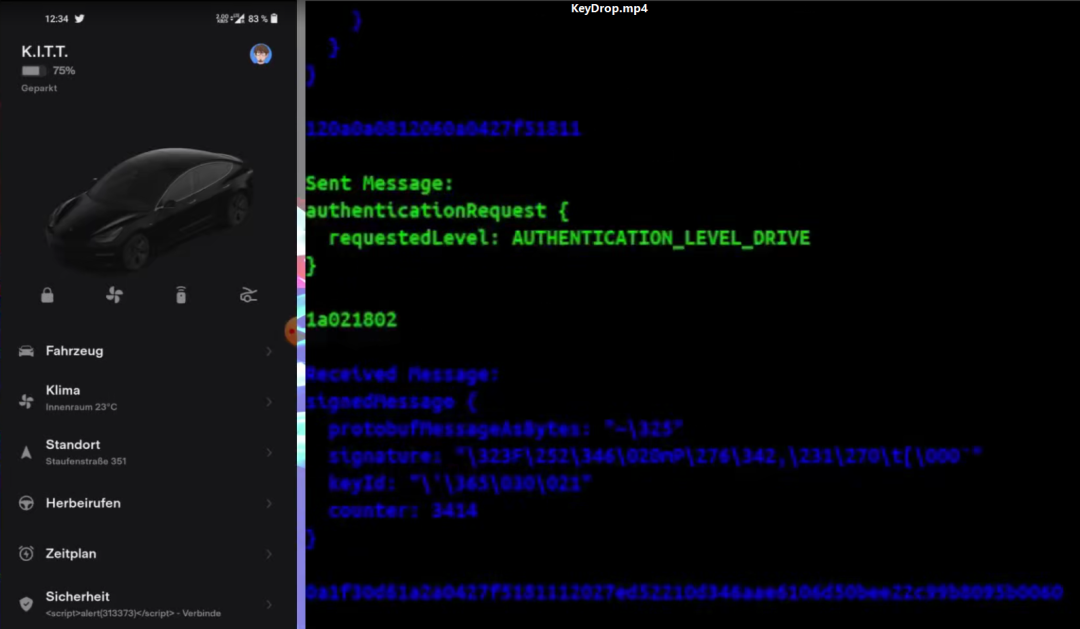Open the profile avatar
The width and height of the screenshot is (1080, 629).
click(x=260, y=54)
